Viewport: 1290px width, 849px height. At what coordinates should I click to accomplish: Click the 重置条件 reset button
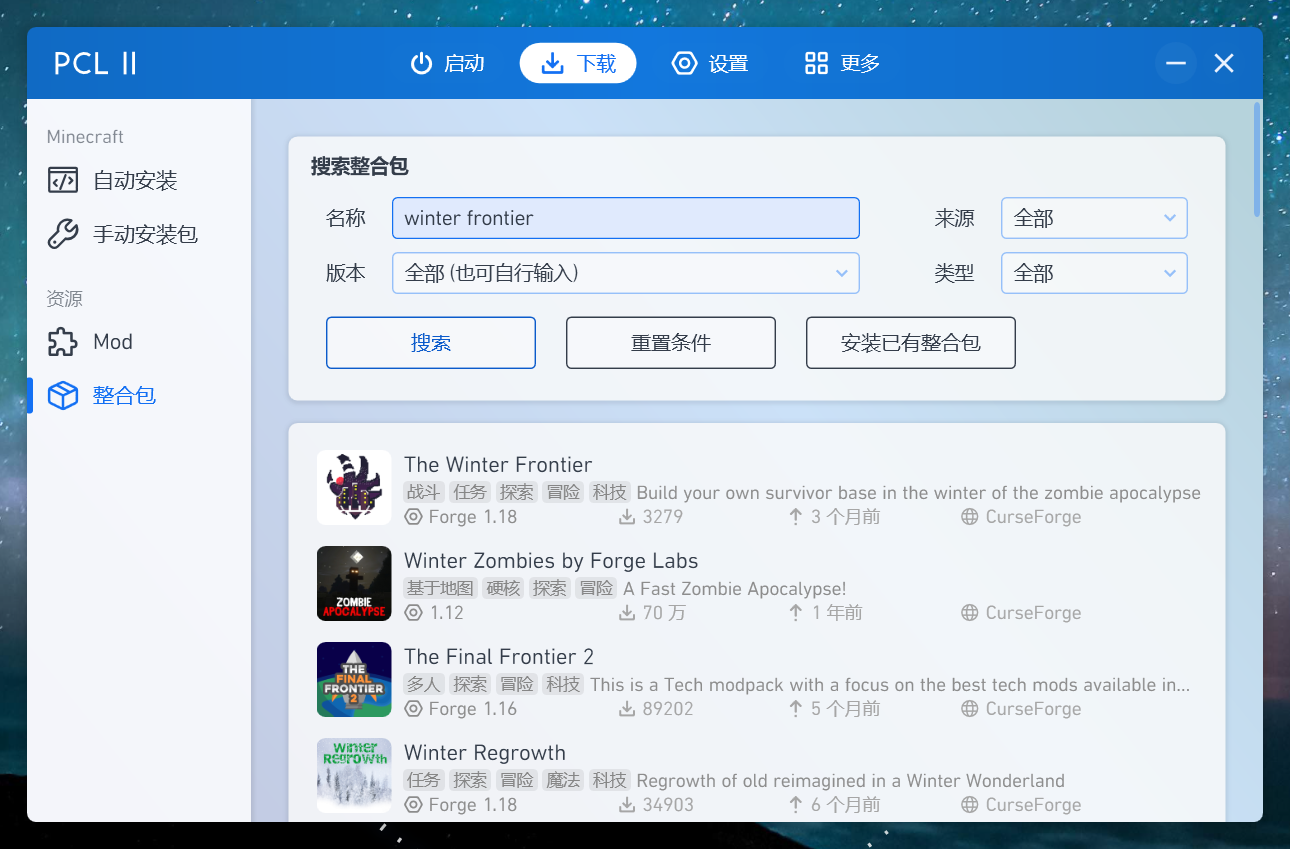coord(671,343)
